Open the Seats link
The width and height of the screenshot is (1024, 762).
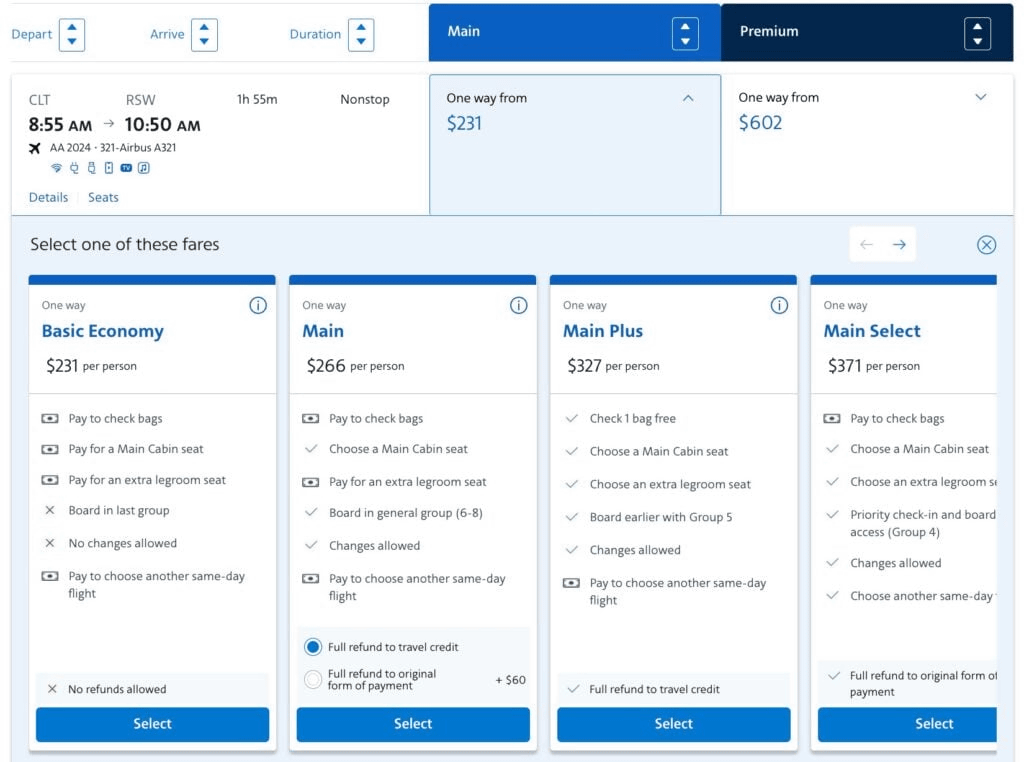103,197
